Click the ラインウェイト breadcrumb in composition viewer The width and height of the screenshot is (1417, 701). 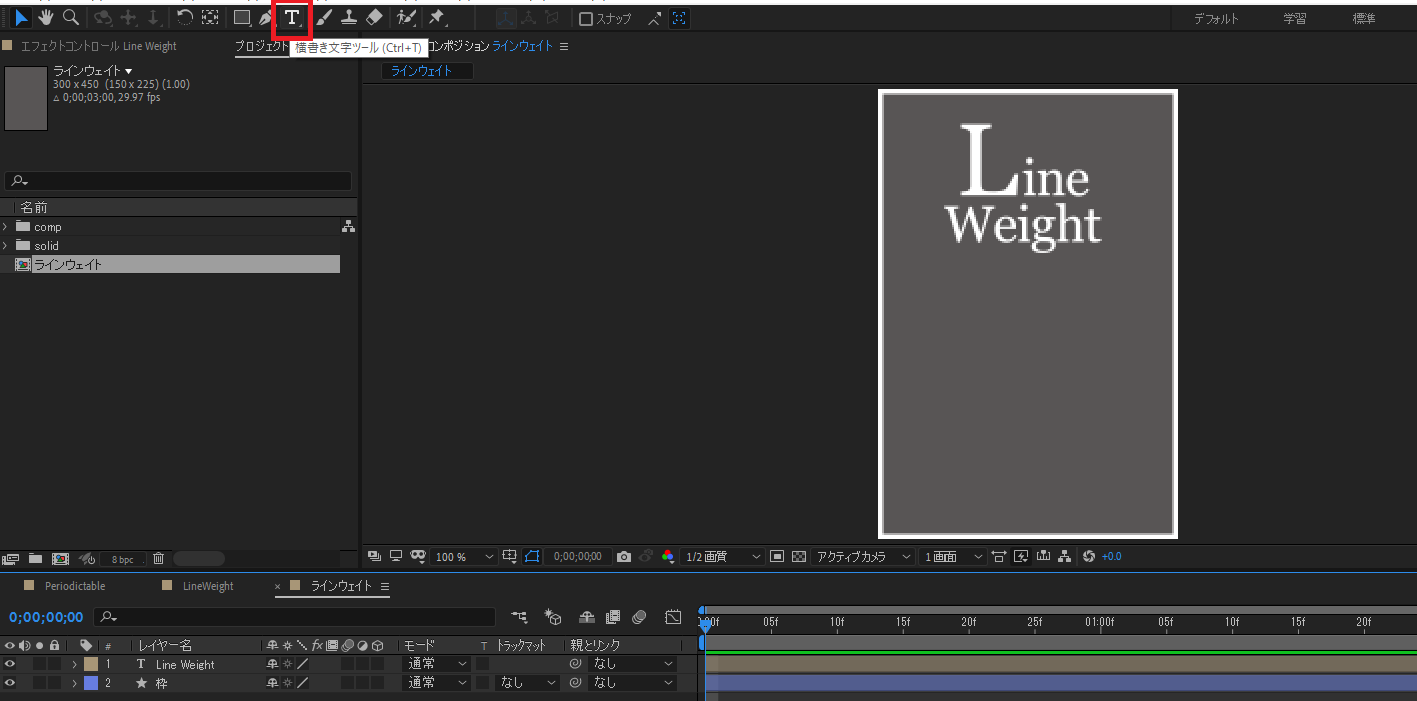coord(421,71)
